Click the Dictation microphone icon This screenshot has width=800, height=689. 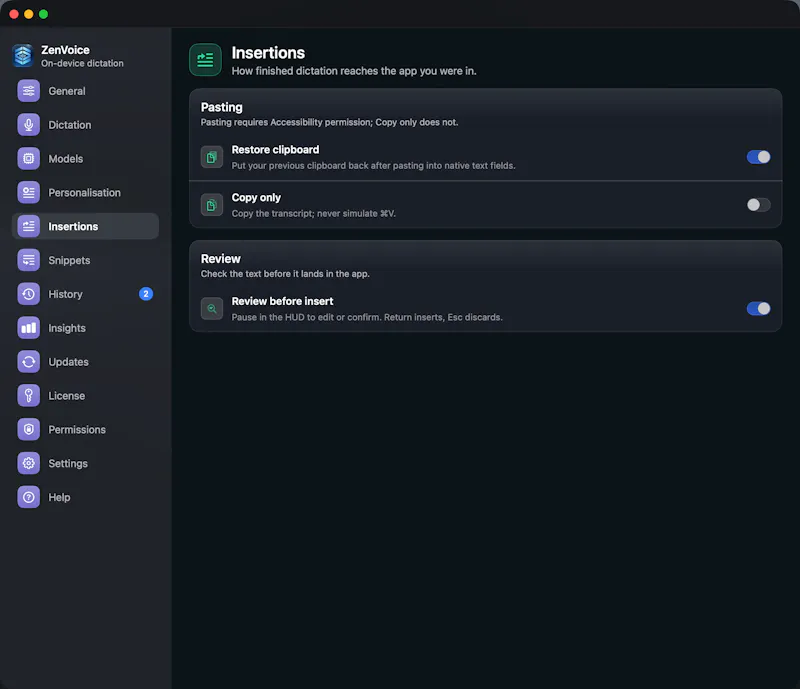[29, 125]
